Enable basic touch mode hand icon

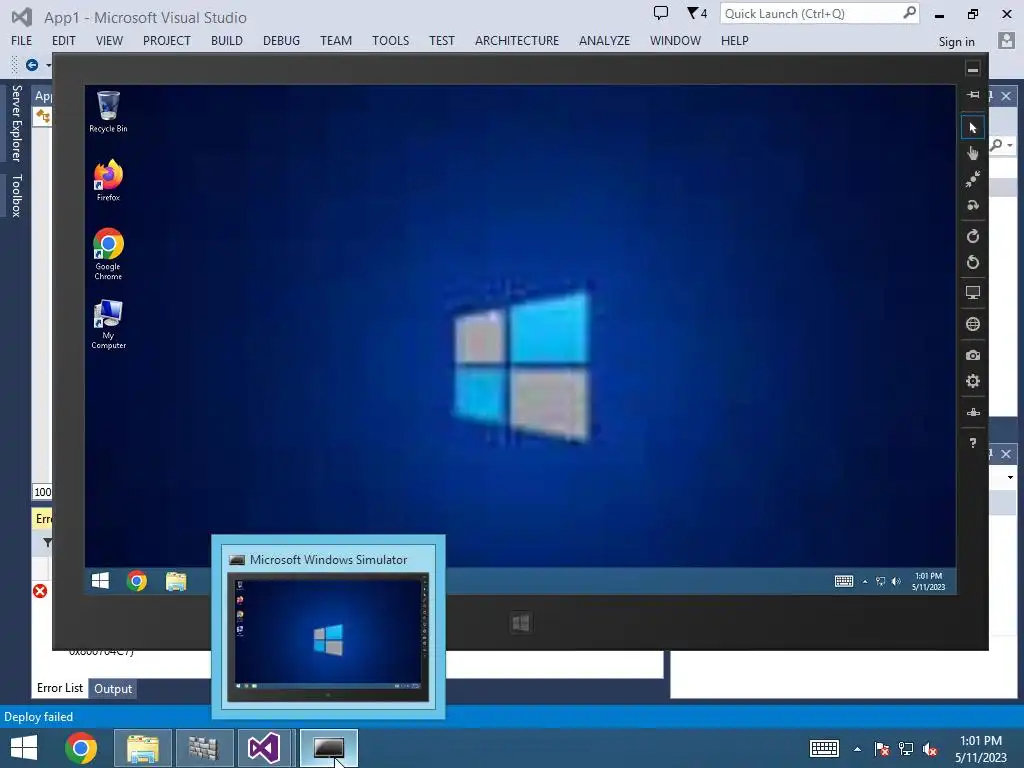point(972,153)
